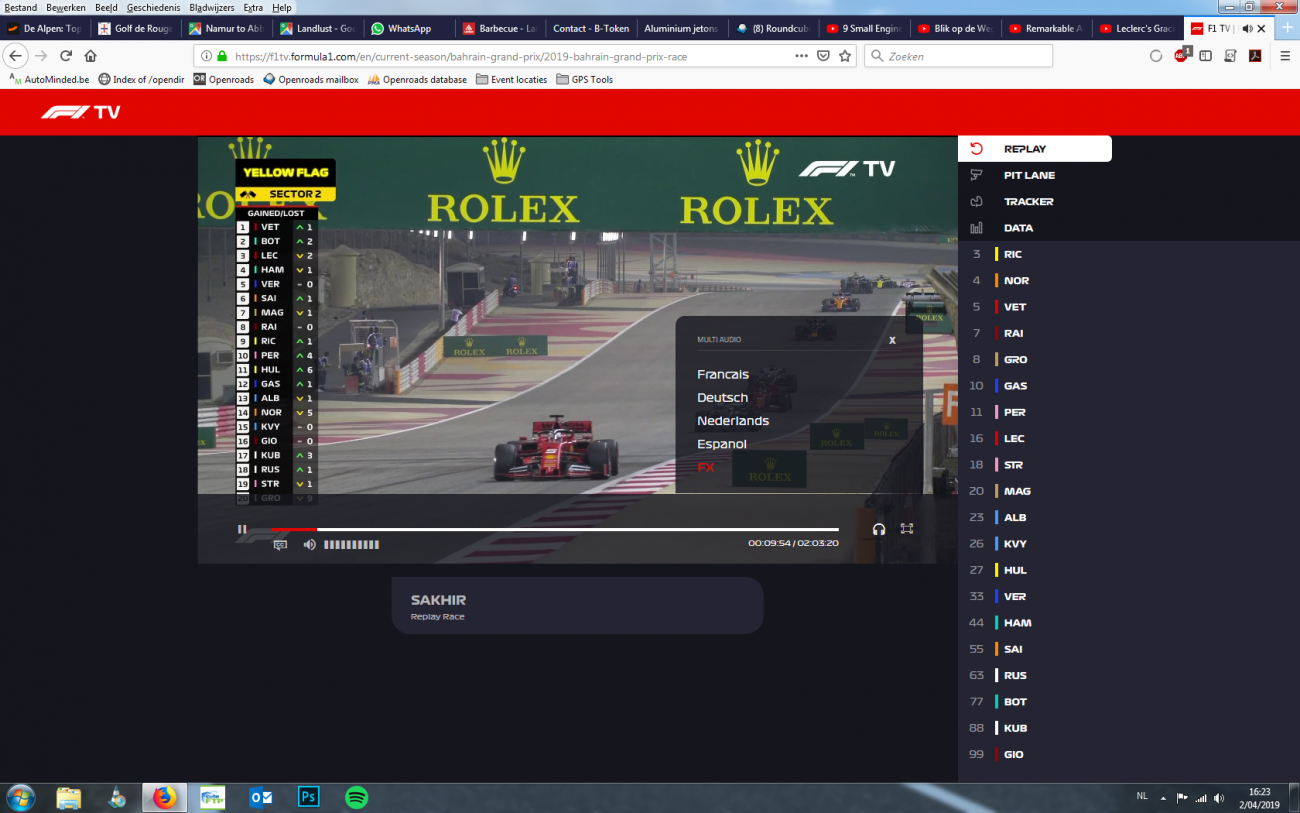Open page actions three-dot menu
The width and height of the screenshot is (1300, 813).
pyautogui.click(x=801, y=56)
